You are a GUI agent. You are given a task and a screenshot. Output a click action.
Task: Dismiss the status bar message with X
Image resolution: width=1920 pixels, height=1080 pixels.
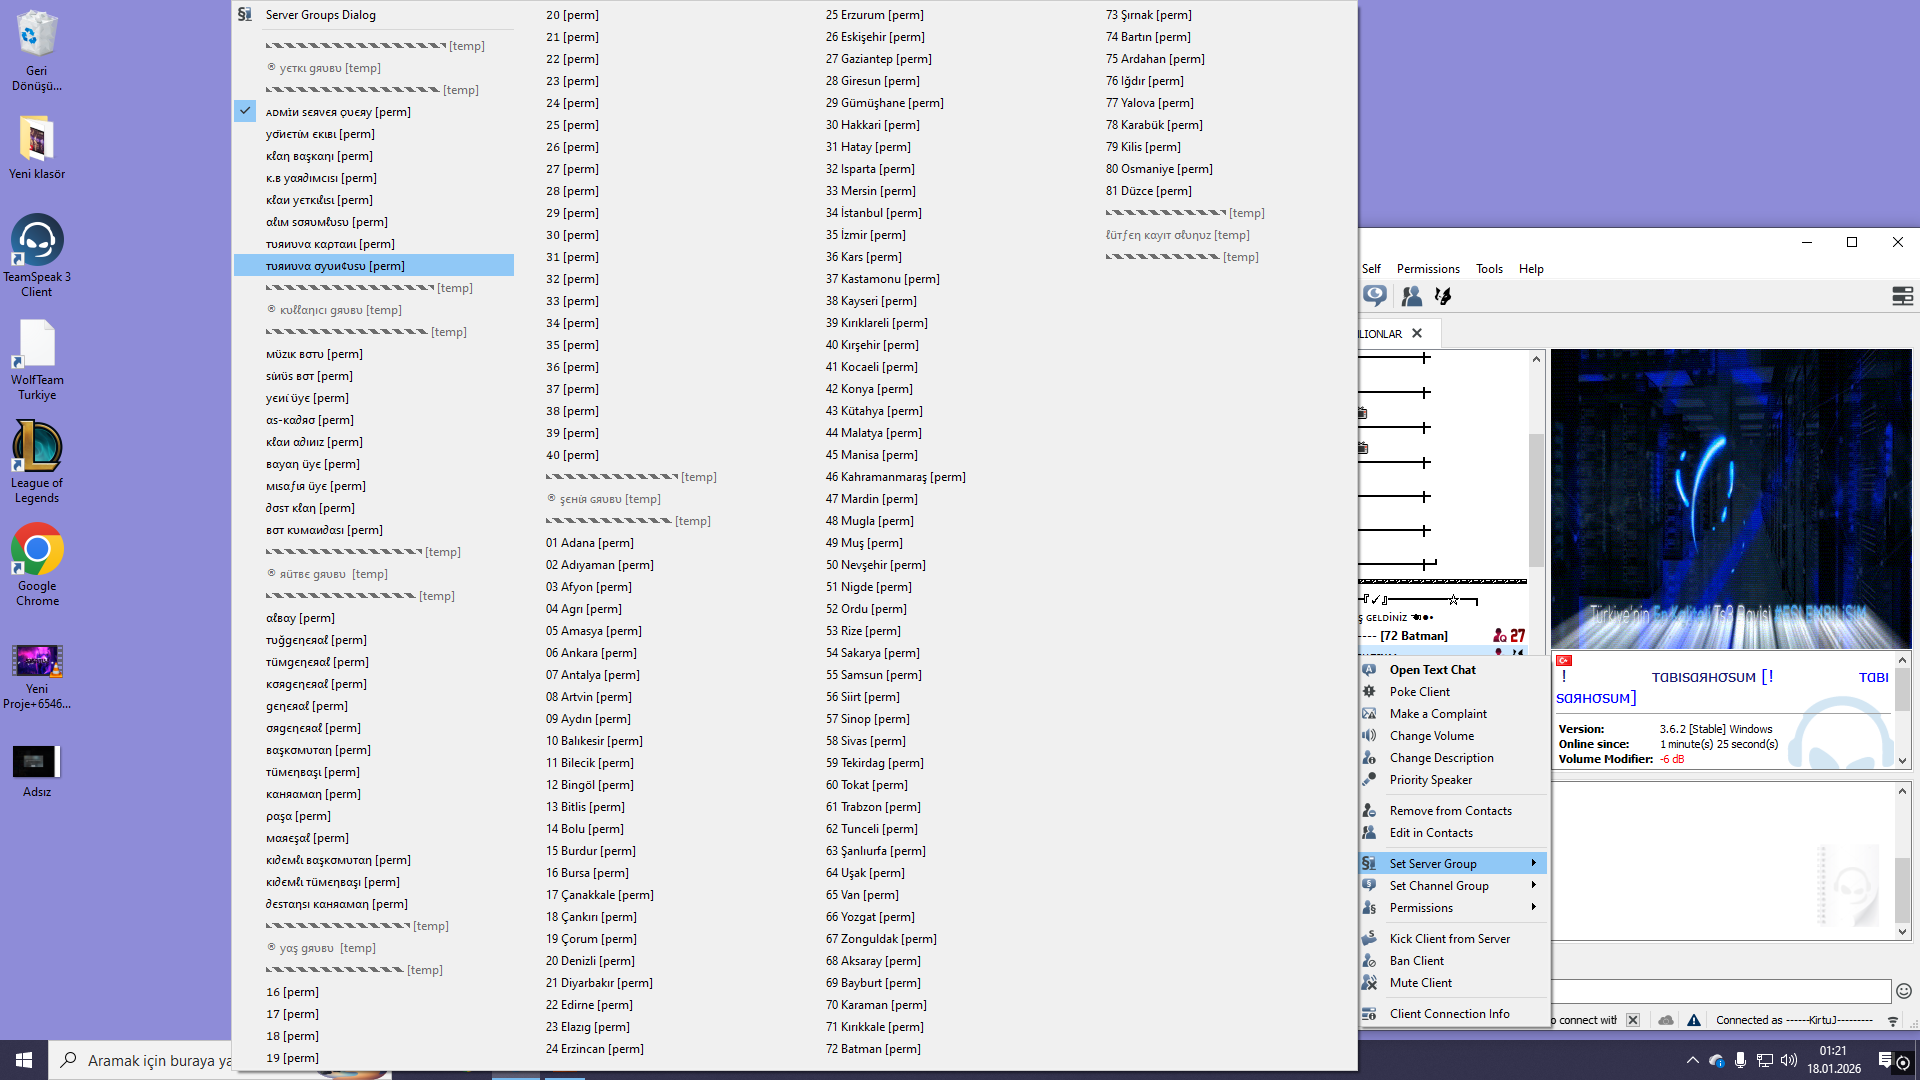(x=1633, y=1020)
